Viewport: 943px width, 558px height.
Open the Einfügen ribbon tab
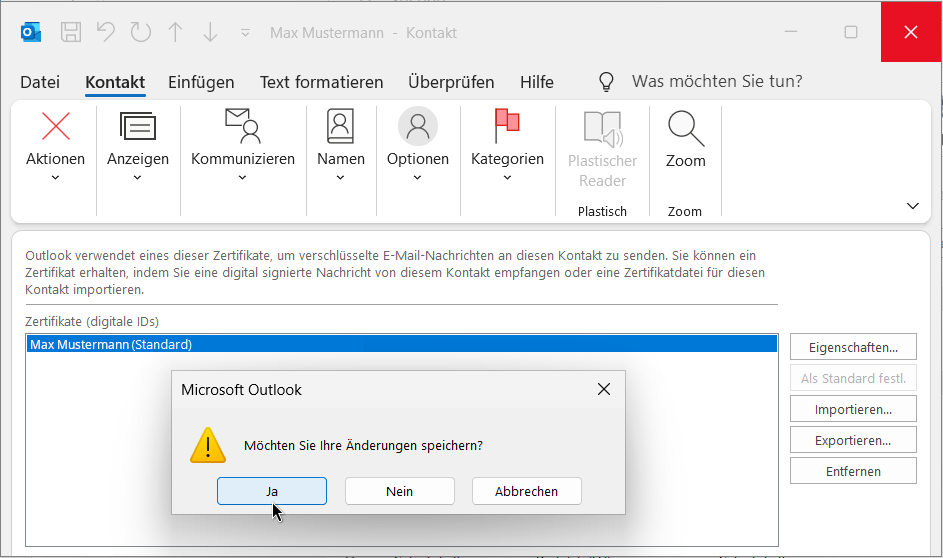pos(201,82)
